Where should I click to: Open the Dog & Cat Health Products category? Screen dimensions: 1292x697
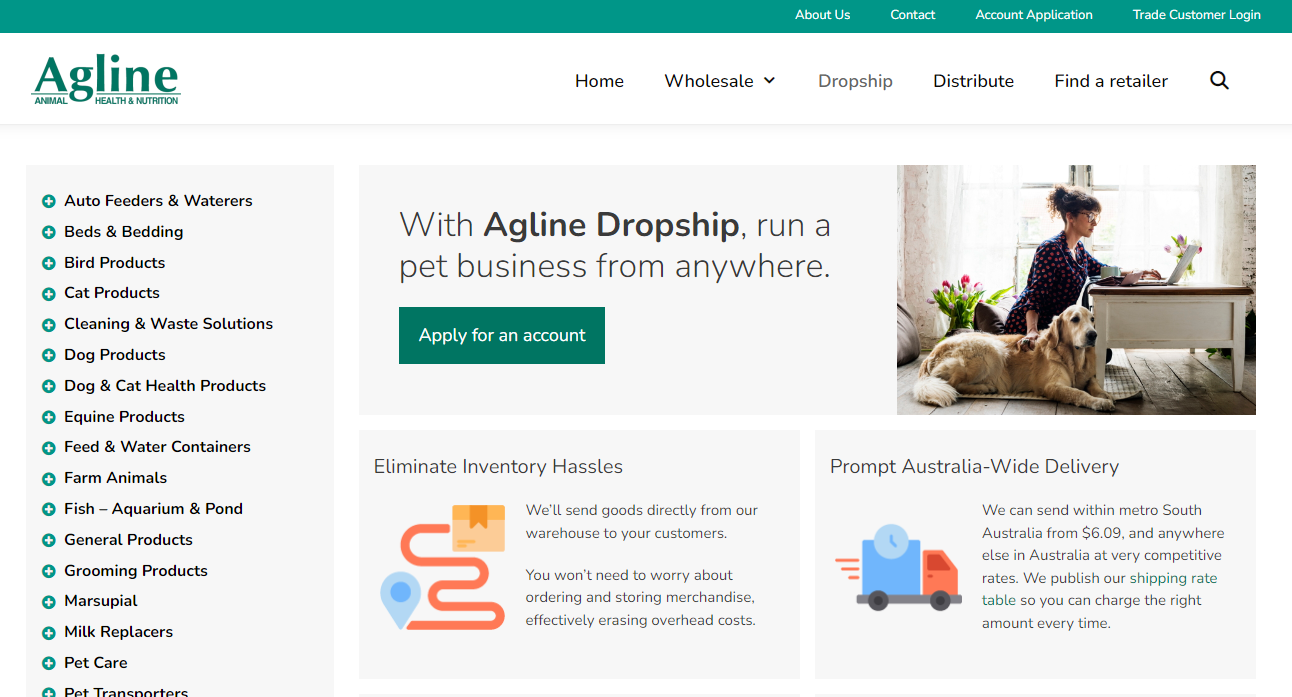(165, 386)
